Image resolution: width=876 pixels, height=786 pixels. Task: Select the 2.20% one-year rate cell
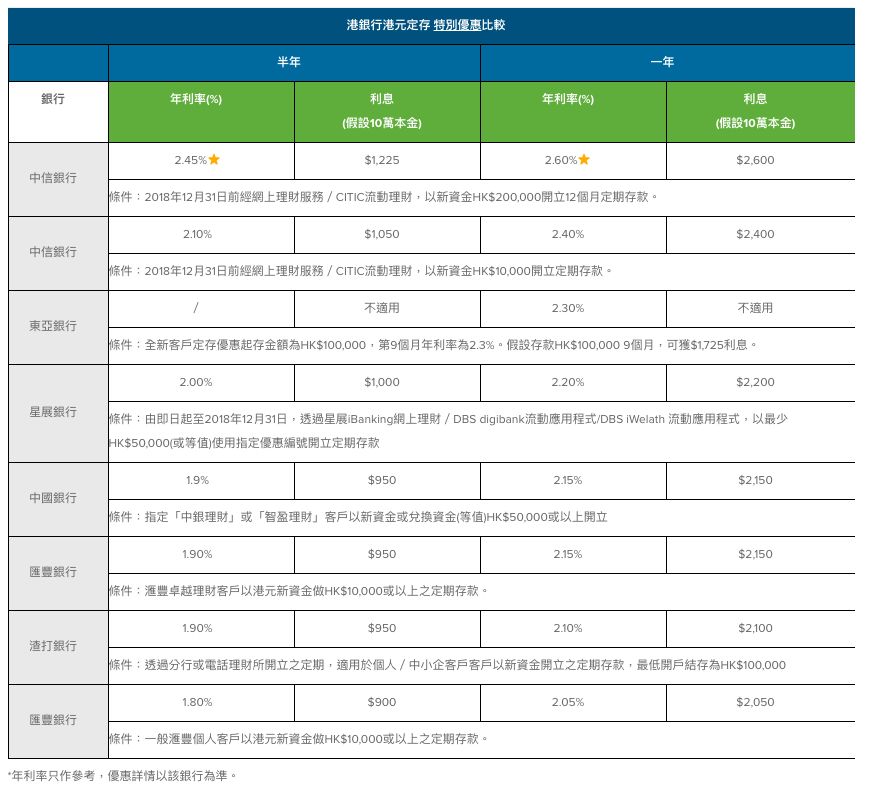pyautogui.click(x=573, y=383)
